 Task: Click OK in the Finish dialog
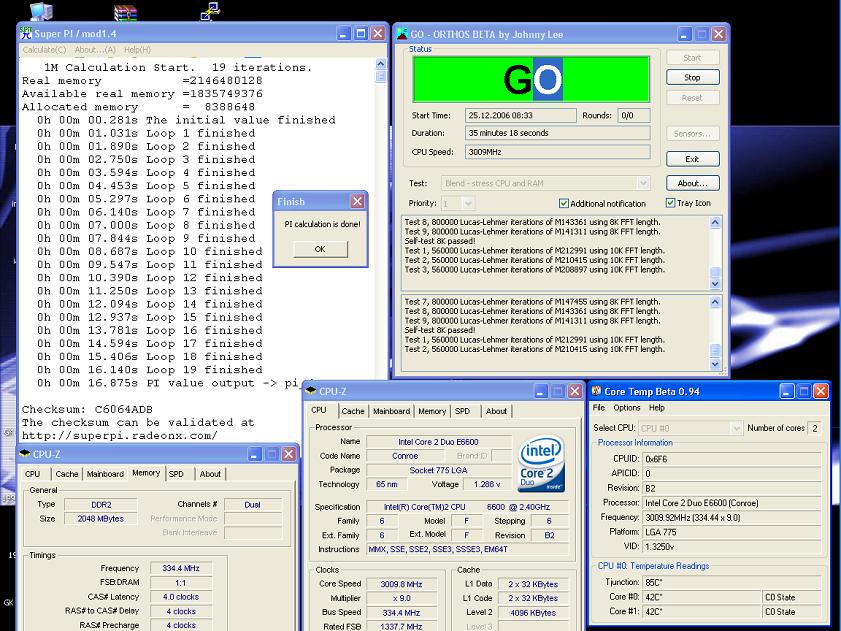pyautogui.click(x=320, y=249)
